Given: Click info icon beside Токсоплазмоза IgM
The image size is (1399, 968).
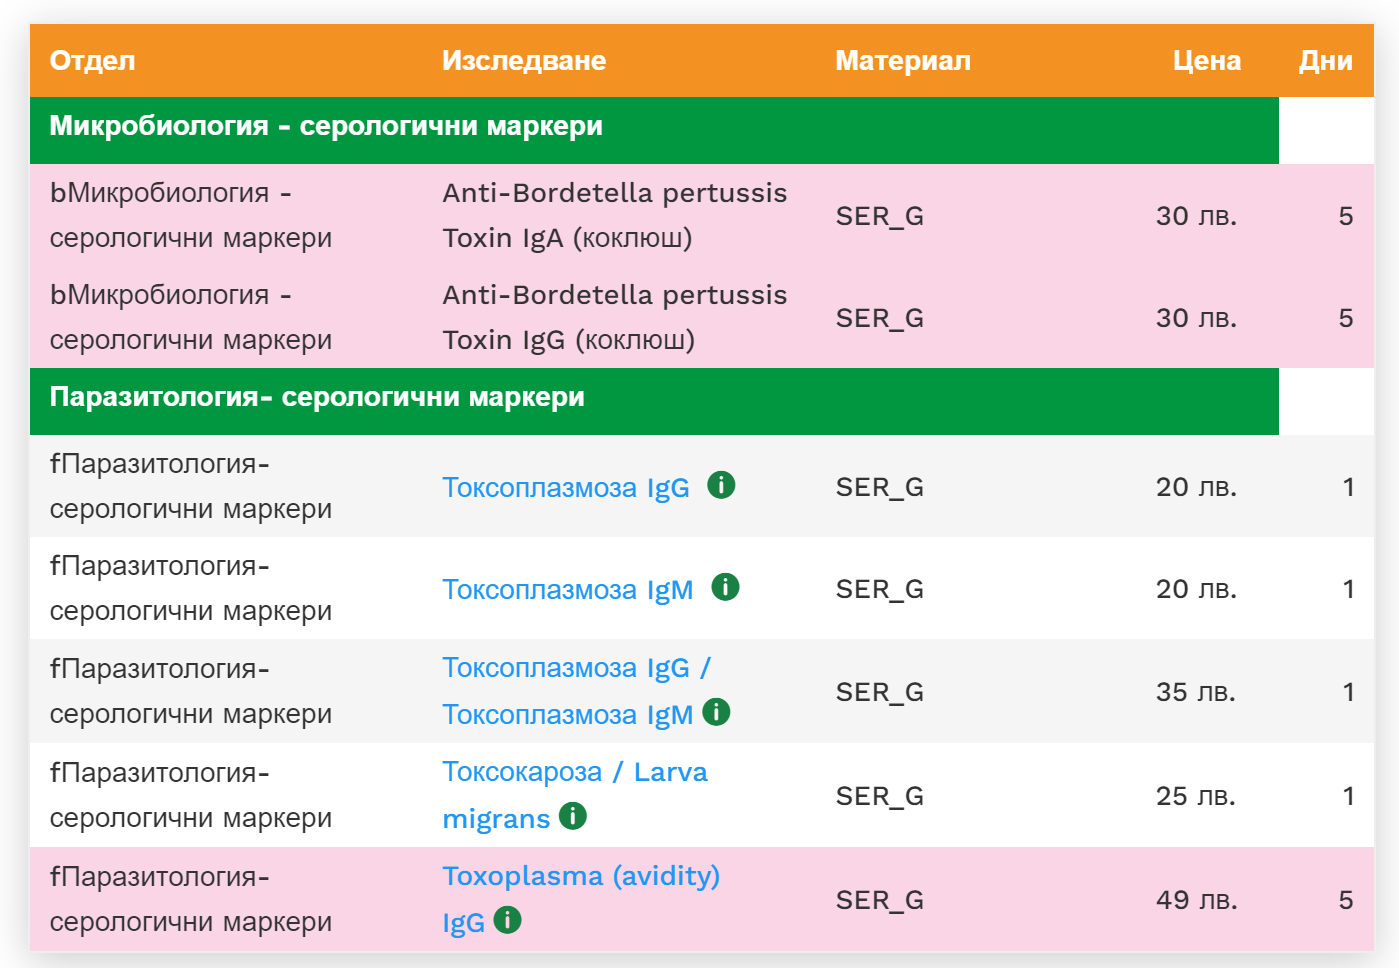Looking at the screenshot, I should (x=725, y=587).
